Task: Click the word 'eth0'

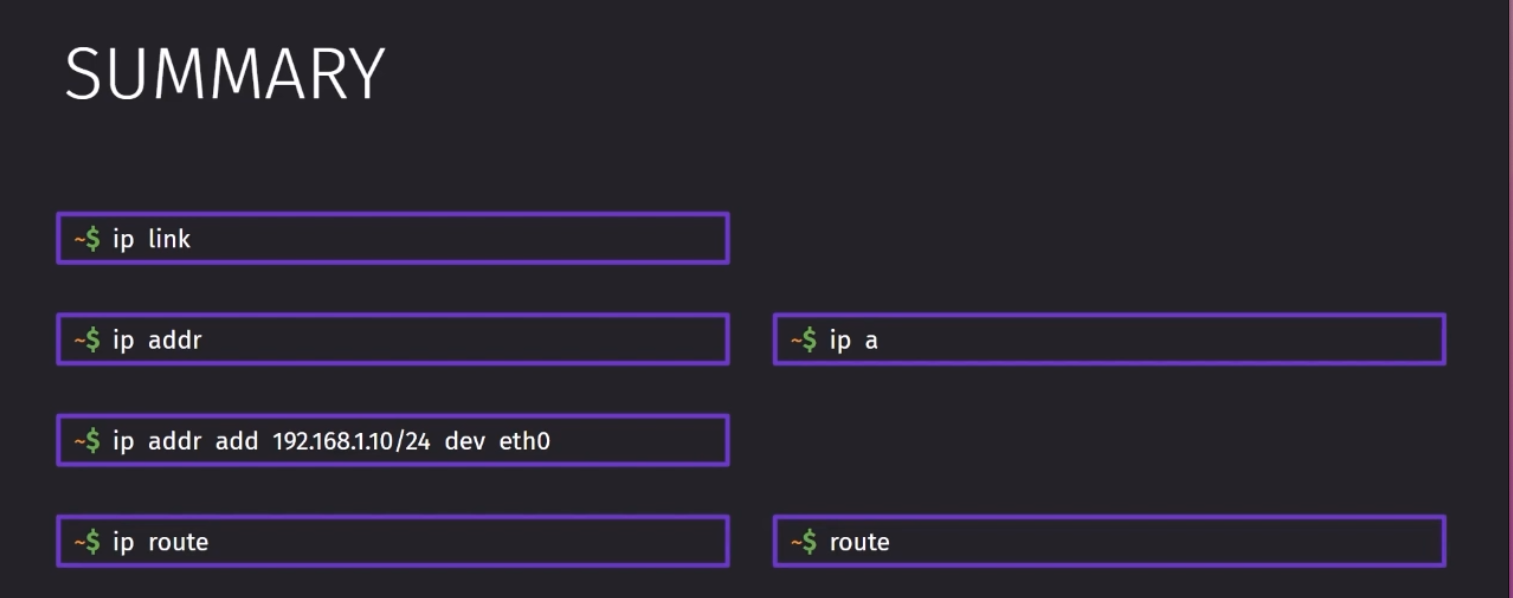Action: 525,441
